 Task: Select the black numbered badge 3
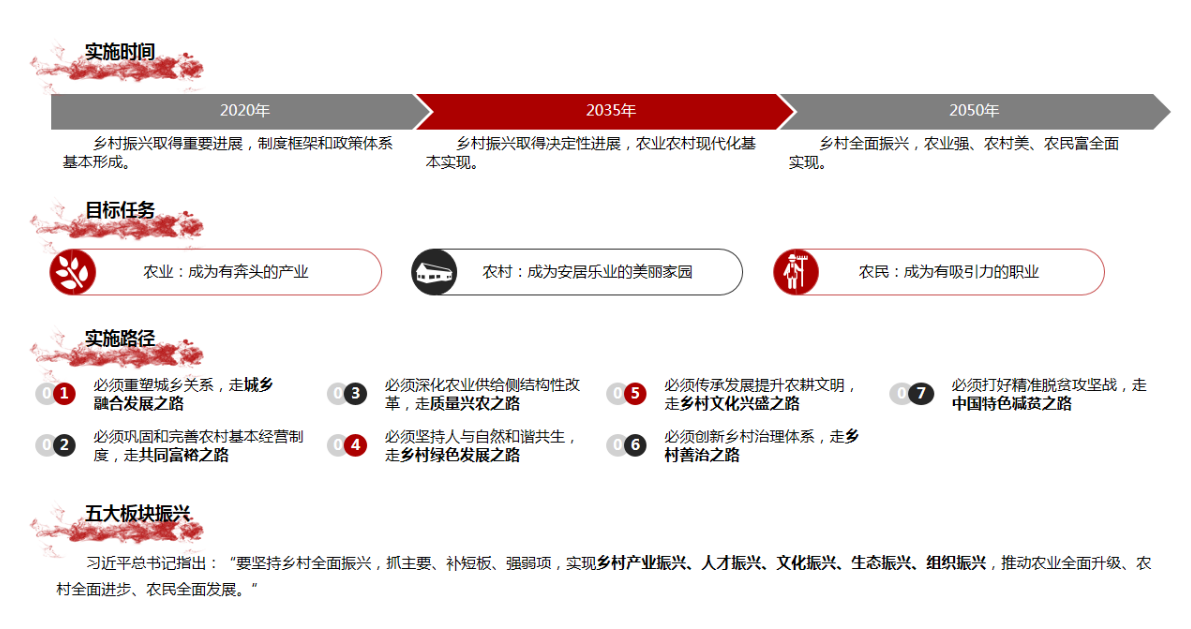pyautogui.click(x=355, y=393)
